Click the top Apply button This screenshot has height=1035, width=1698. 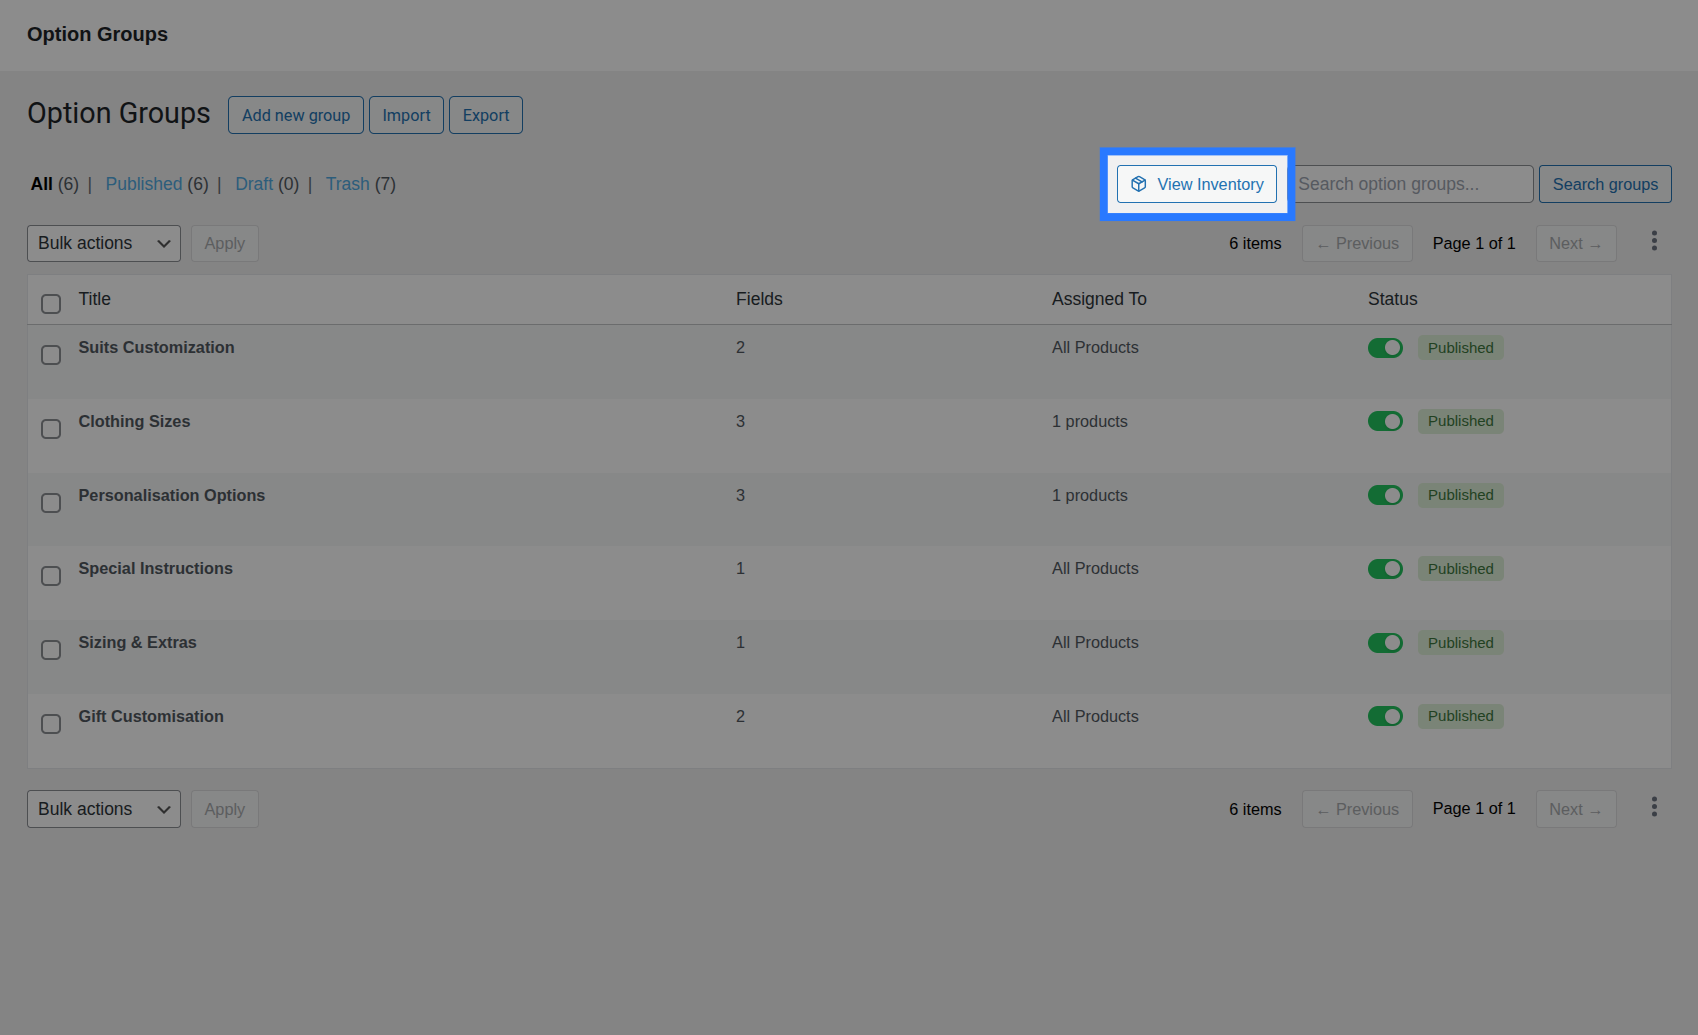(225, 243)
